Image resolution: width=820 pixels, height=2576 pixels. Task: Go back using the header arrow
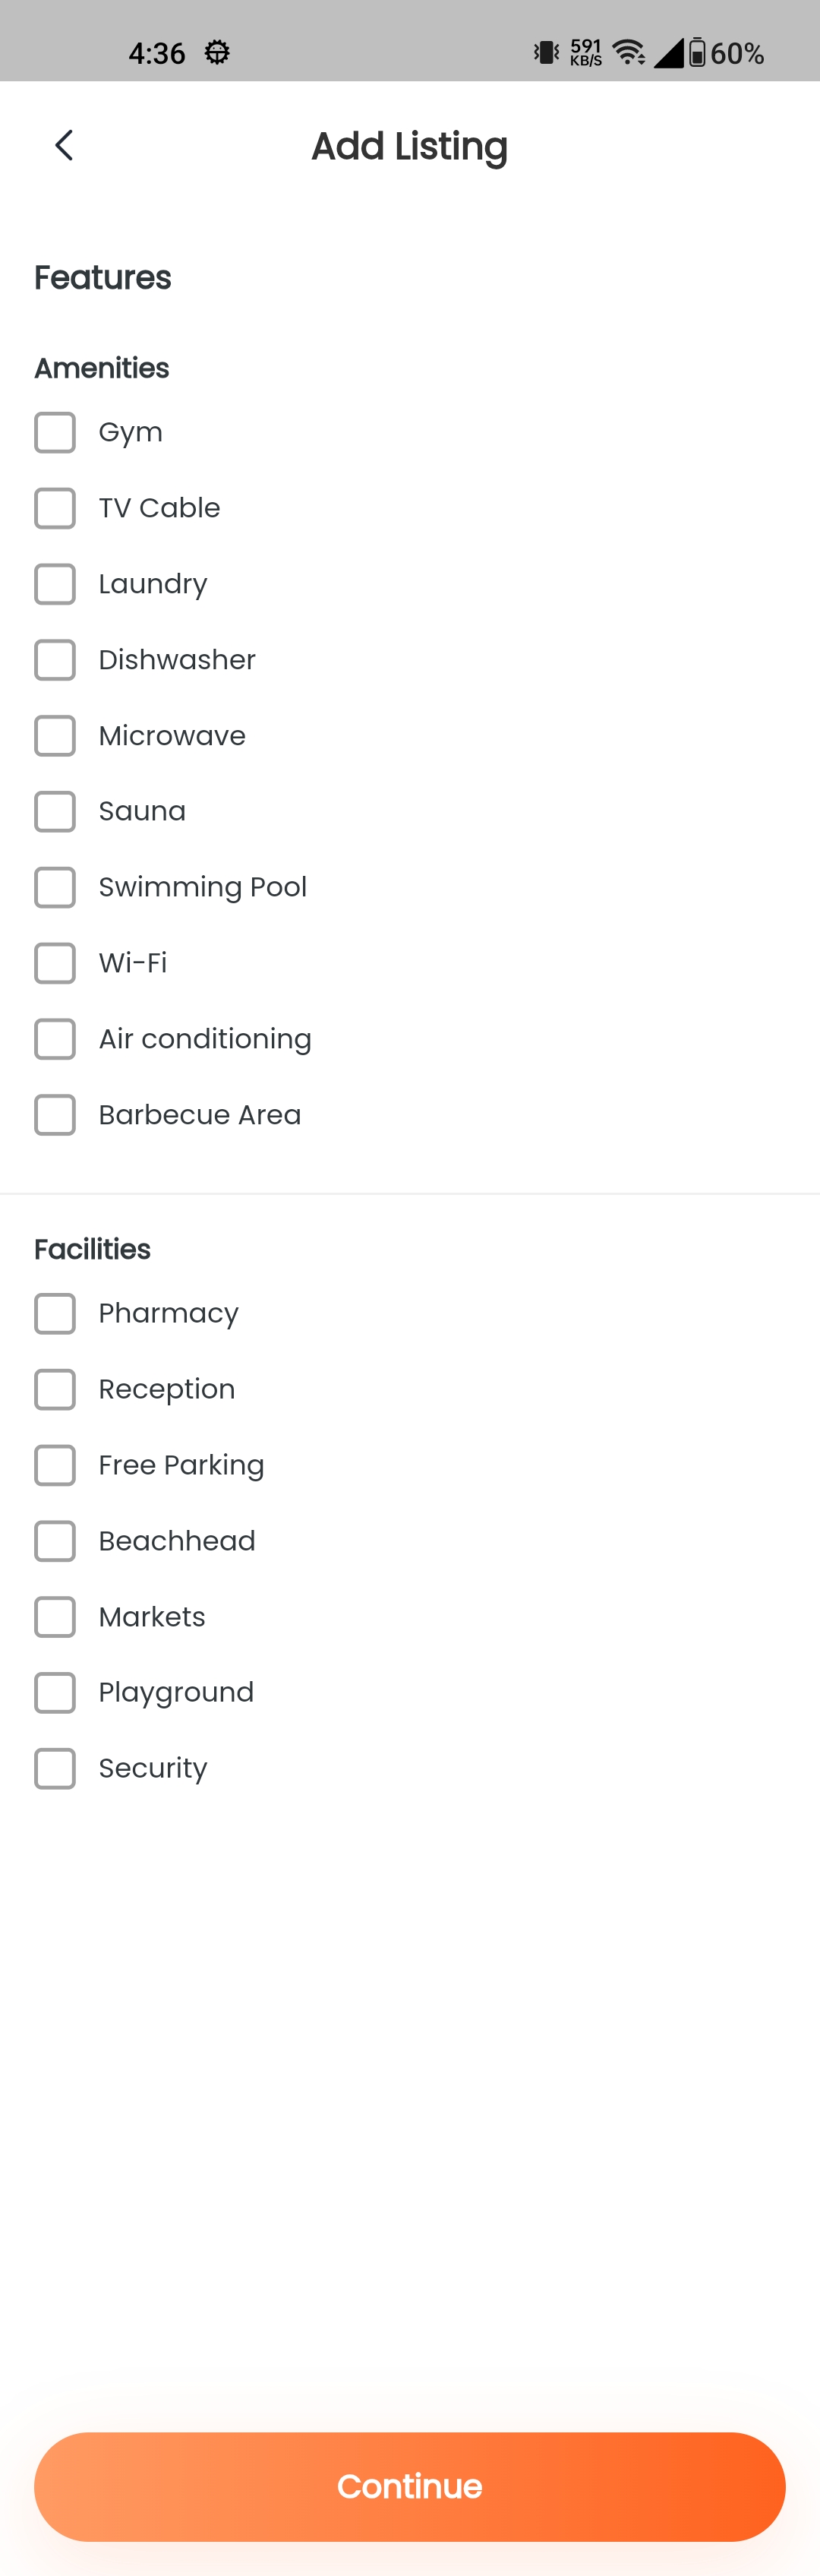click(x=64, y=146)
